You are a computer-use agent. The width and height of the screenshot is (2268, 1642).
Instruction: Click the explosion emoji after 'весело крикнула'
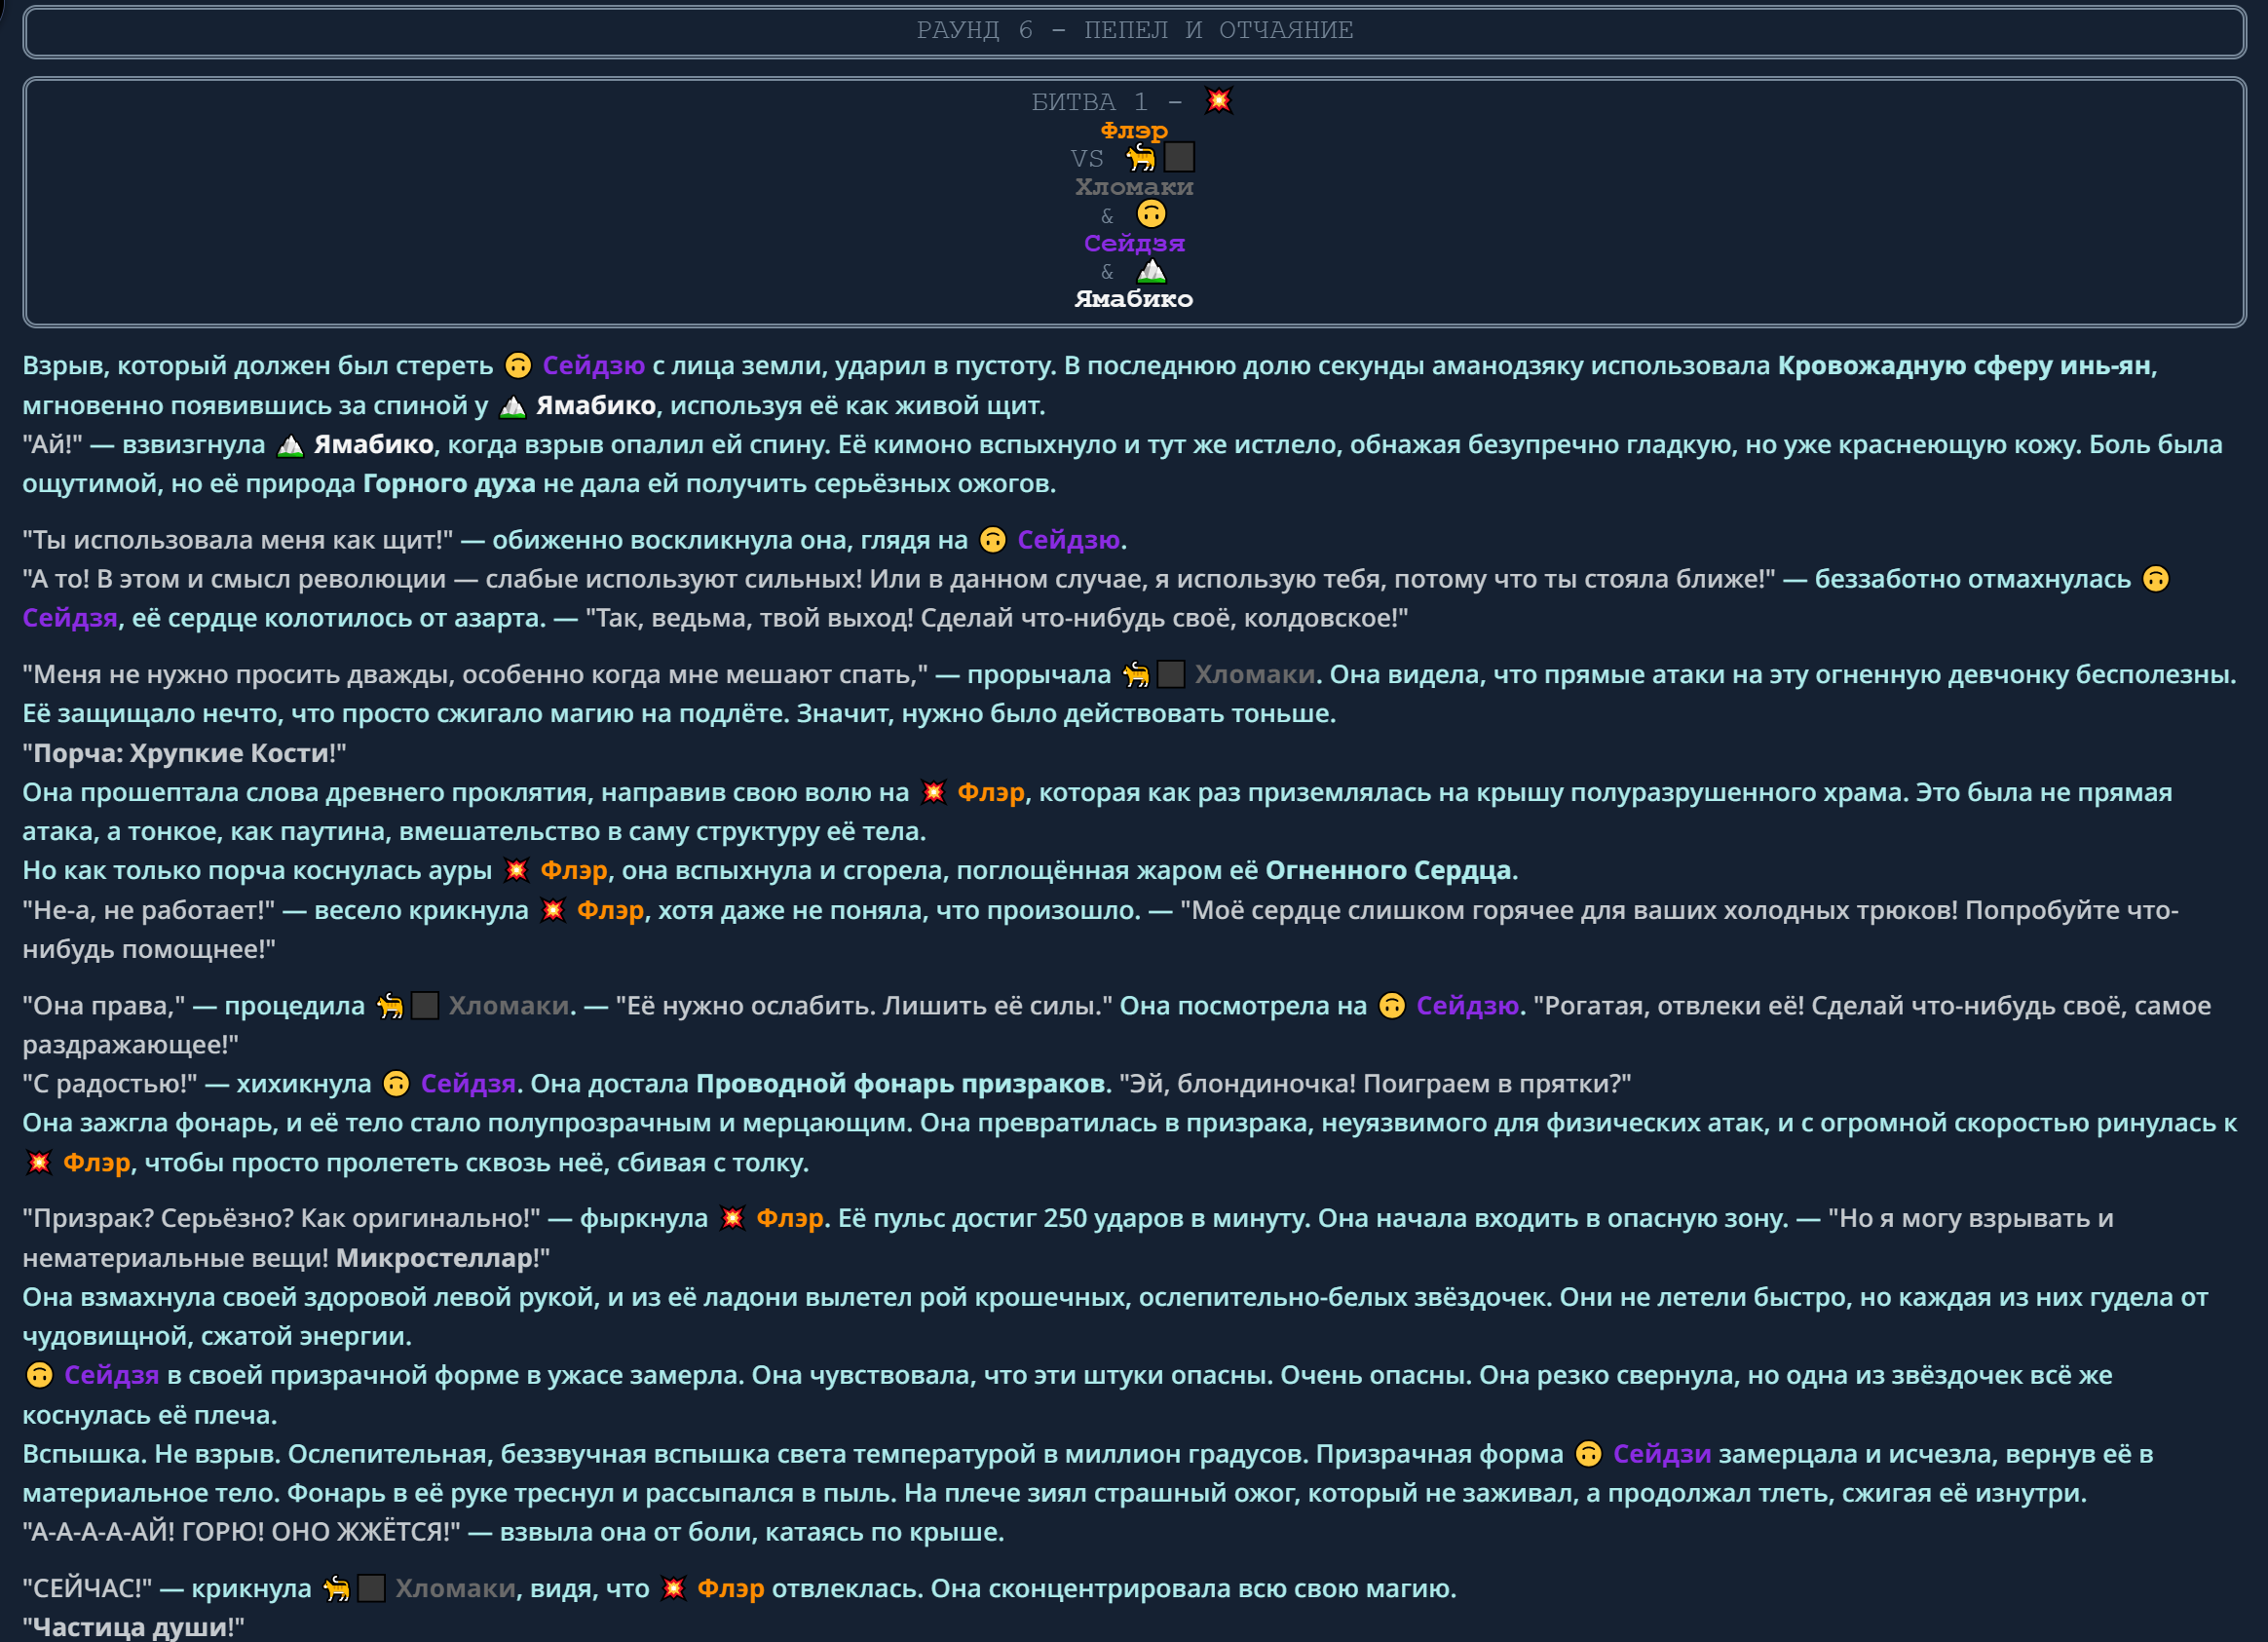(x=553, y=911)
